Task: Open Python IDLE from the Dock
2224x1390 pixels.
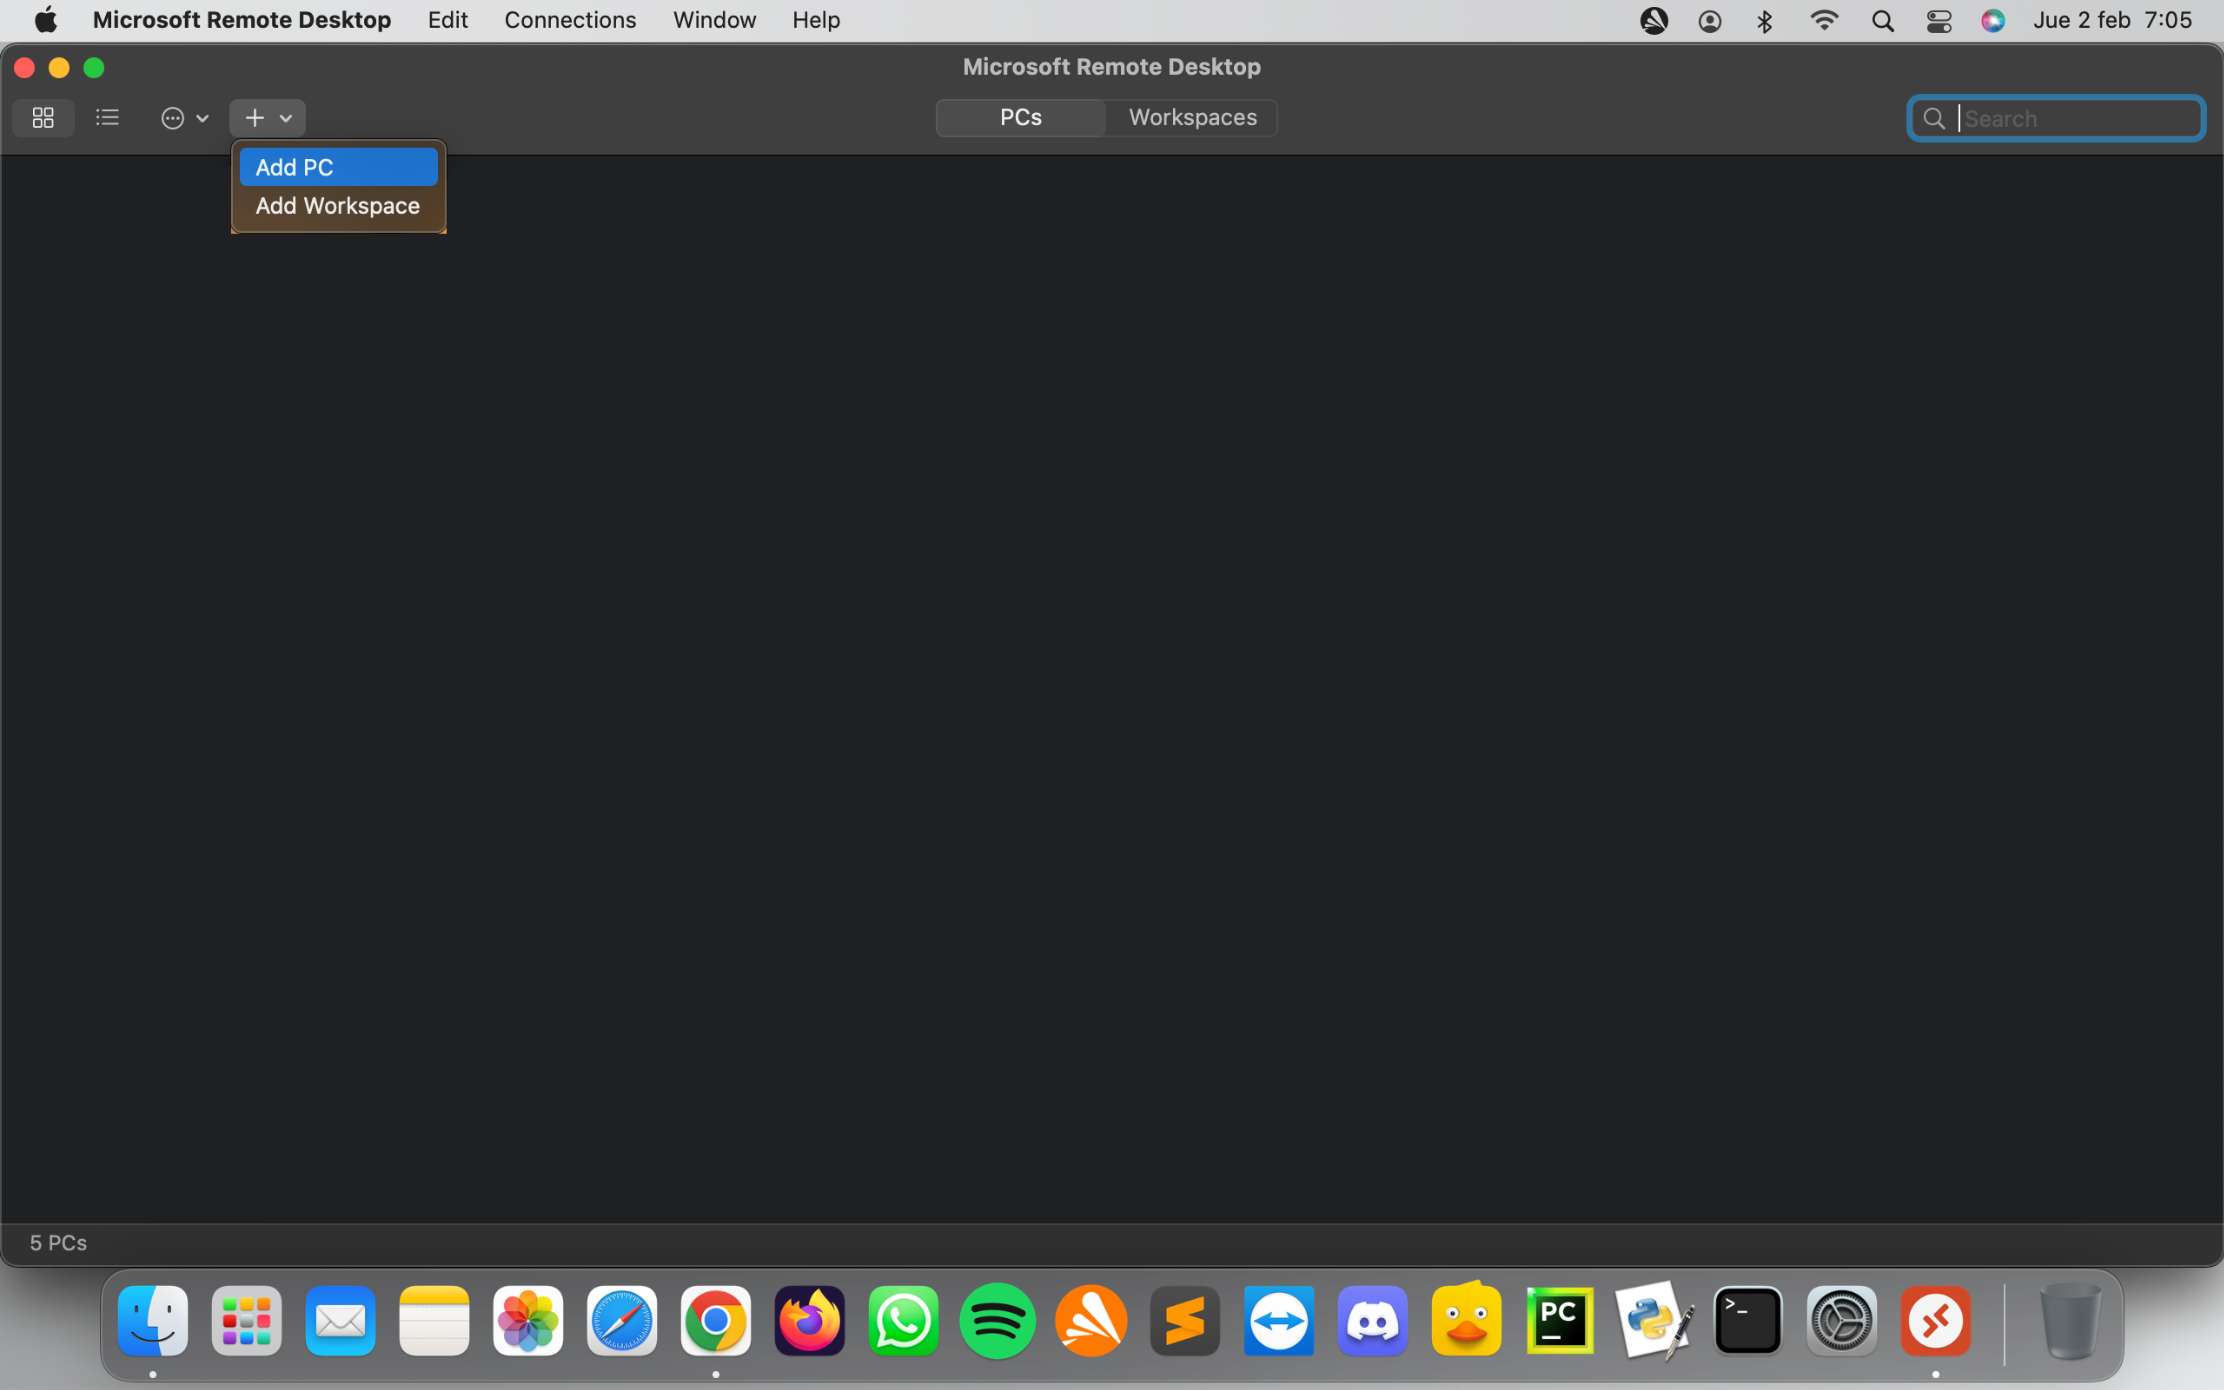Action: [1654, 1321]
